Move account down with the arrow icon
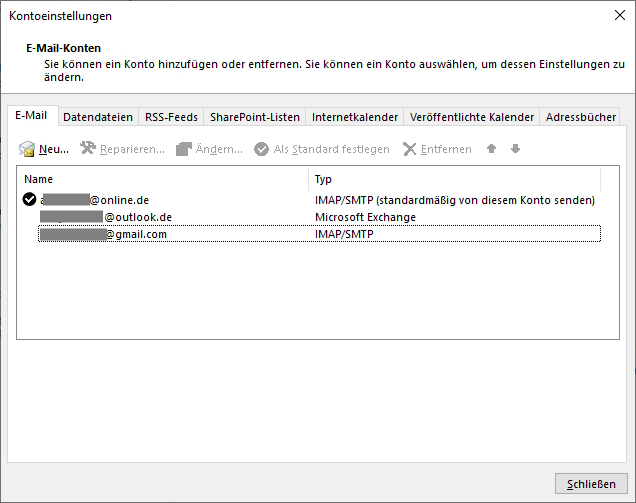636x503 pixels. click(515, 149)
